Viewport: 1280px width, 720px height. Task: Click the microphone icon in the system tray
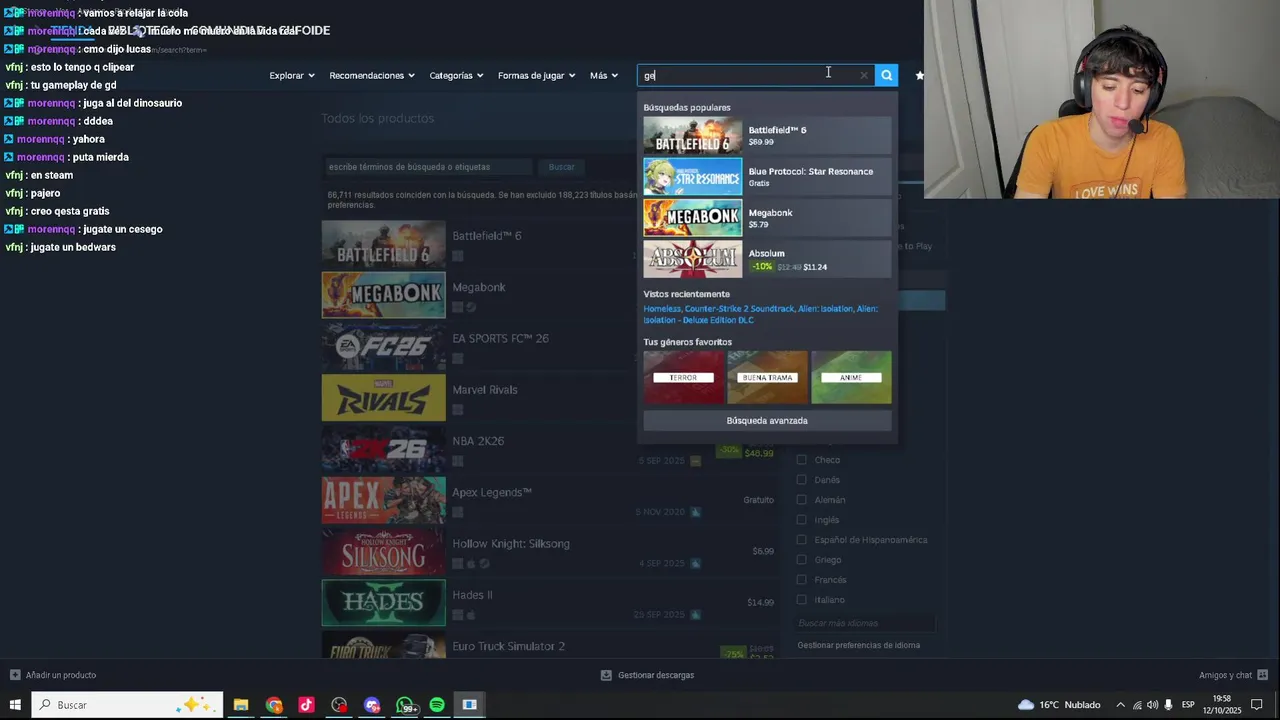(1168, 705)
